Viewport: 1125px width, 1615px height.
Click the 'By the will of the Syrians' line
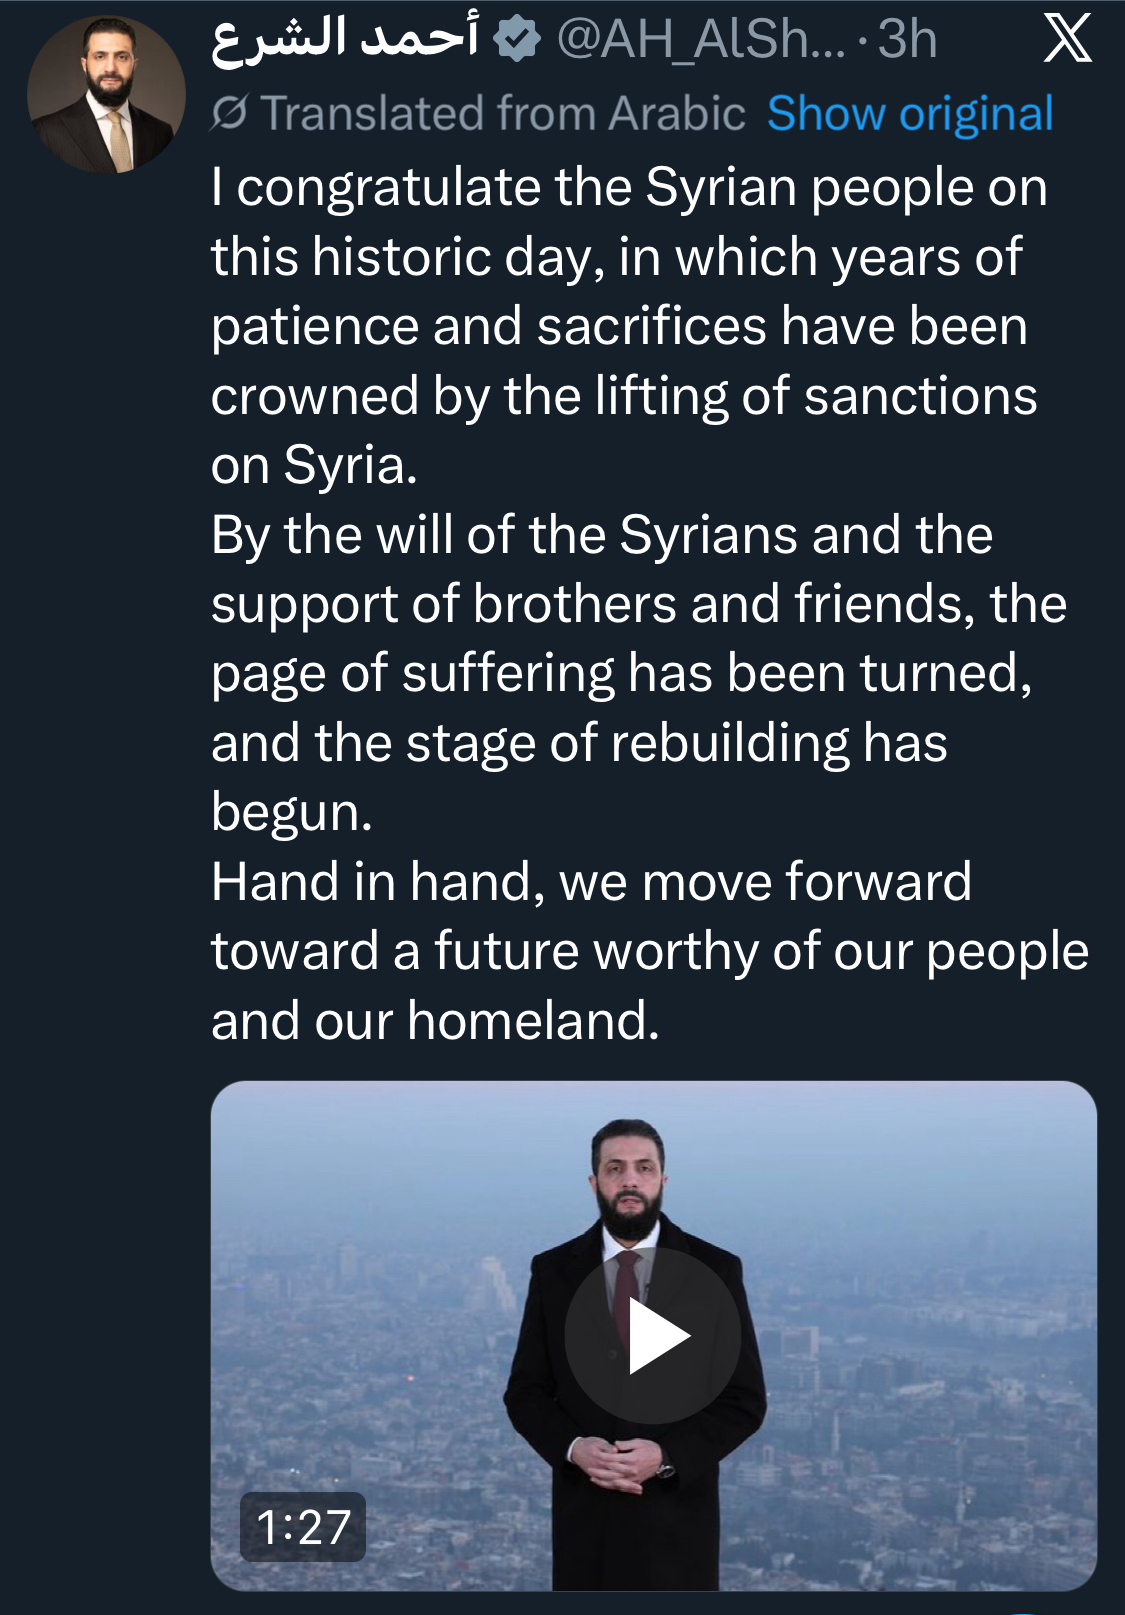(601, 534)
